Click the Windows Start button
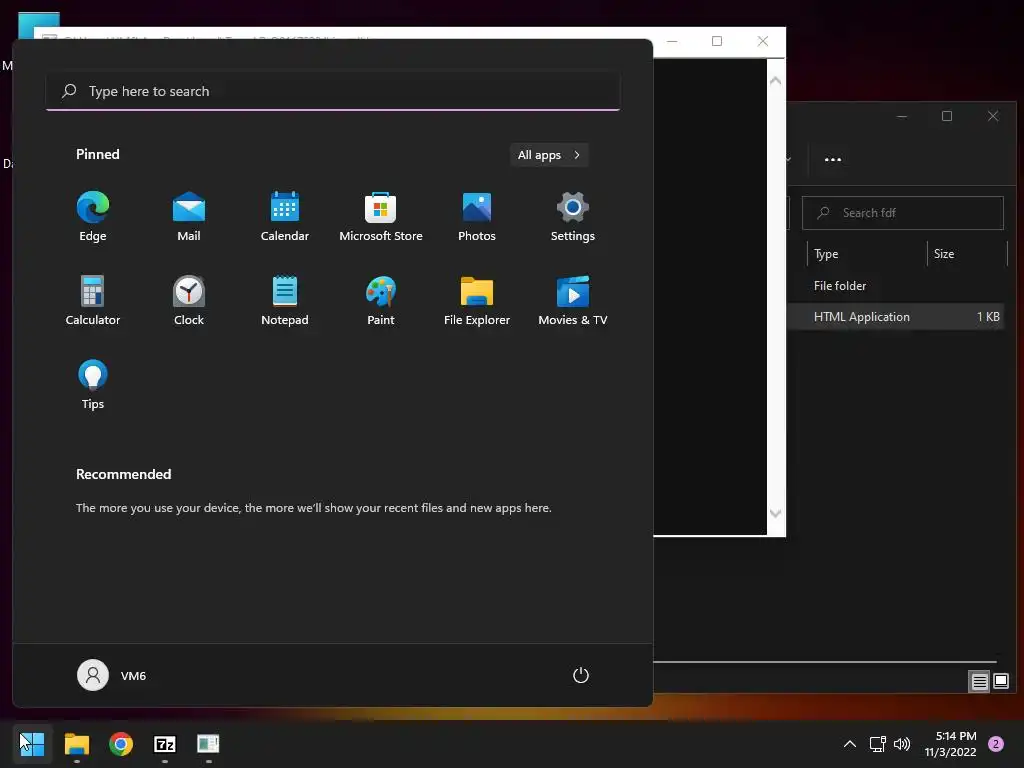This screenshot has height=768, width=1024. point(32,744)
